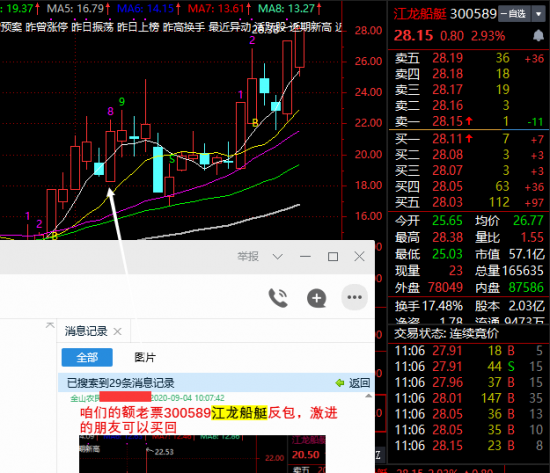The width and height of the screenshot is (550, 473).
Task: Click highlighted 江龙船艇 keyword in message
Action: 239,413
